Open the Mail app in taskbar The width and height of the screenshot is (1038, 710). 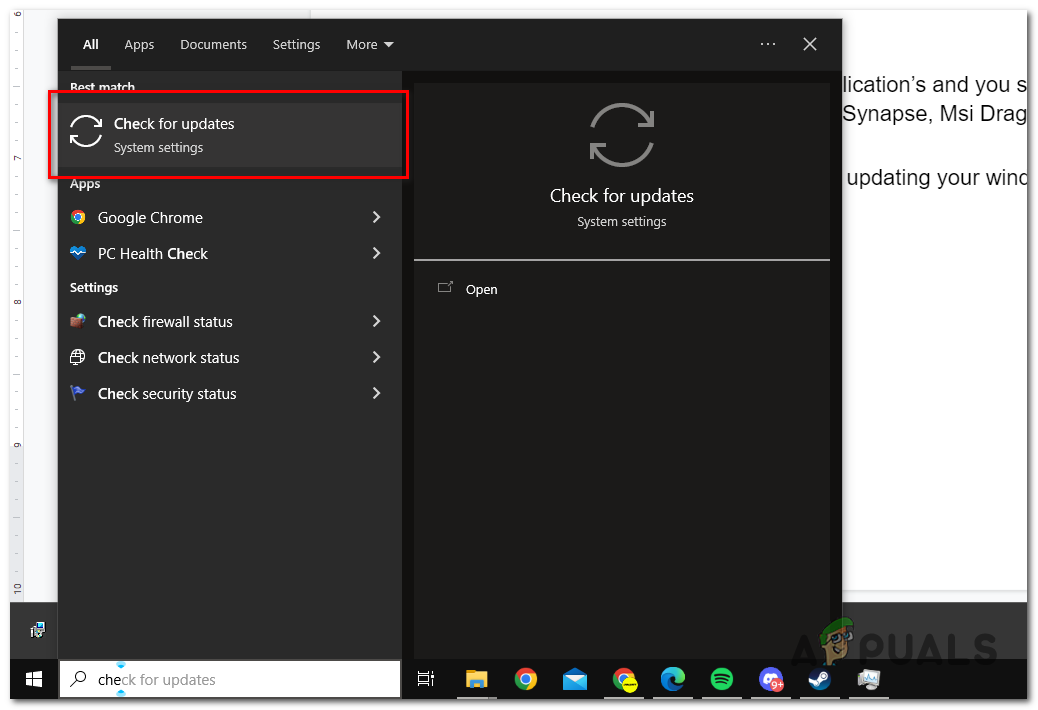point(574,679)
